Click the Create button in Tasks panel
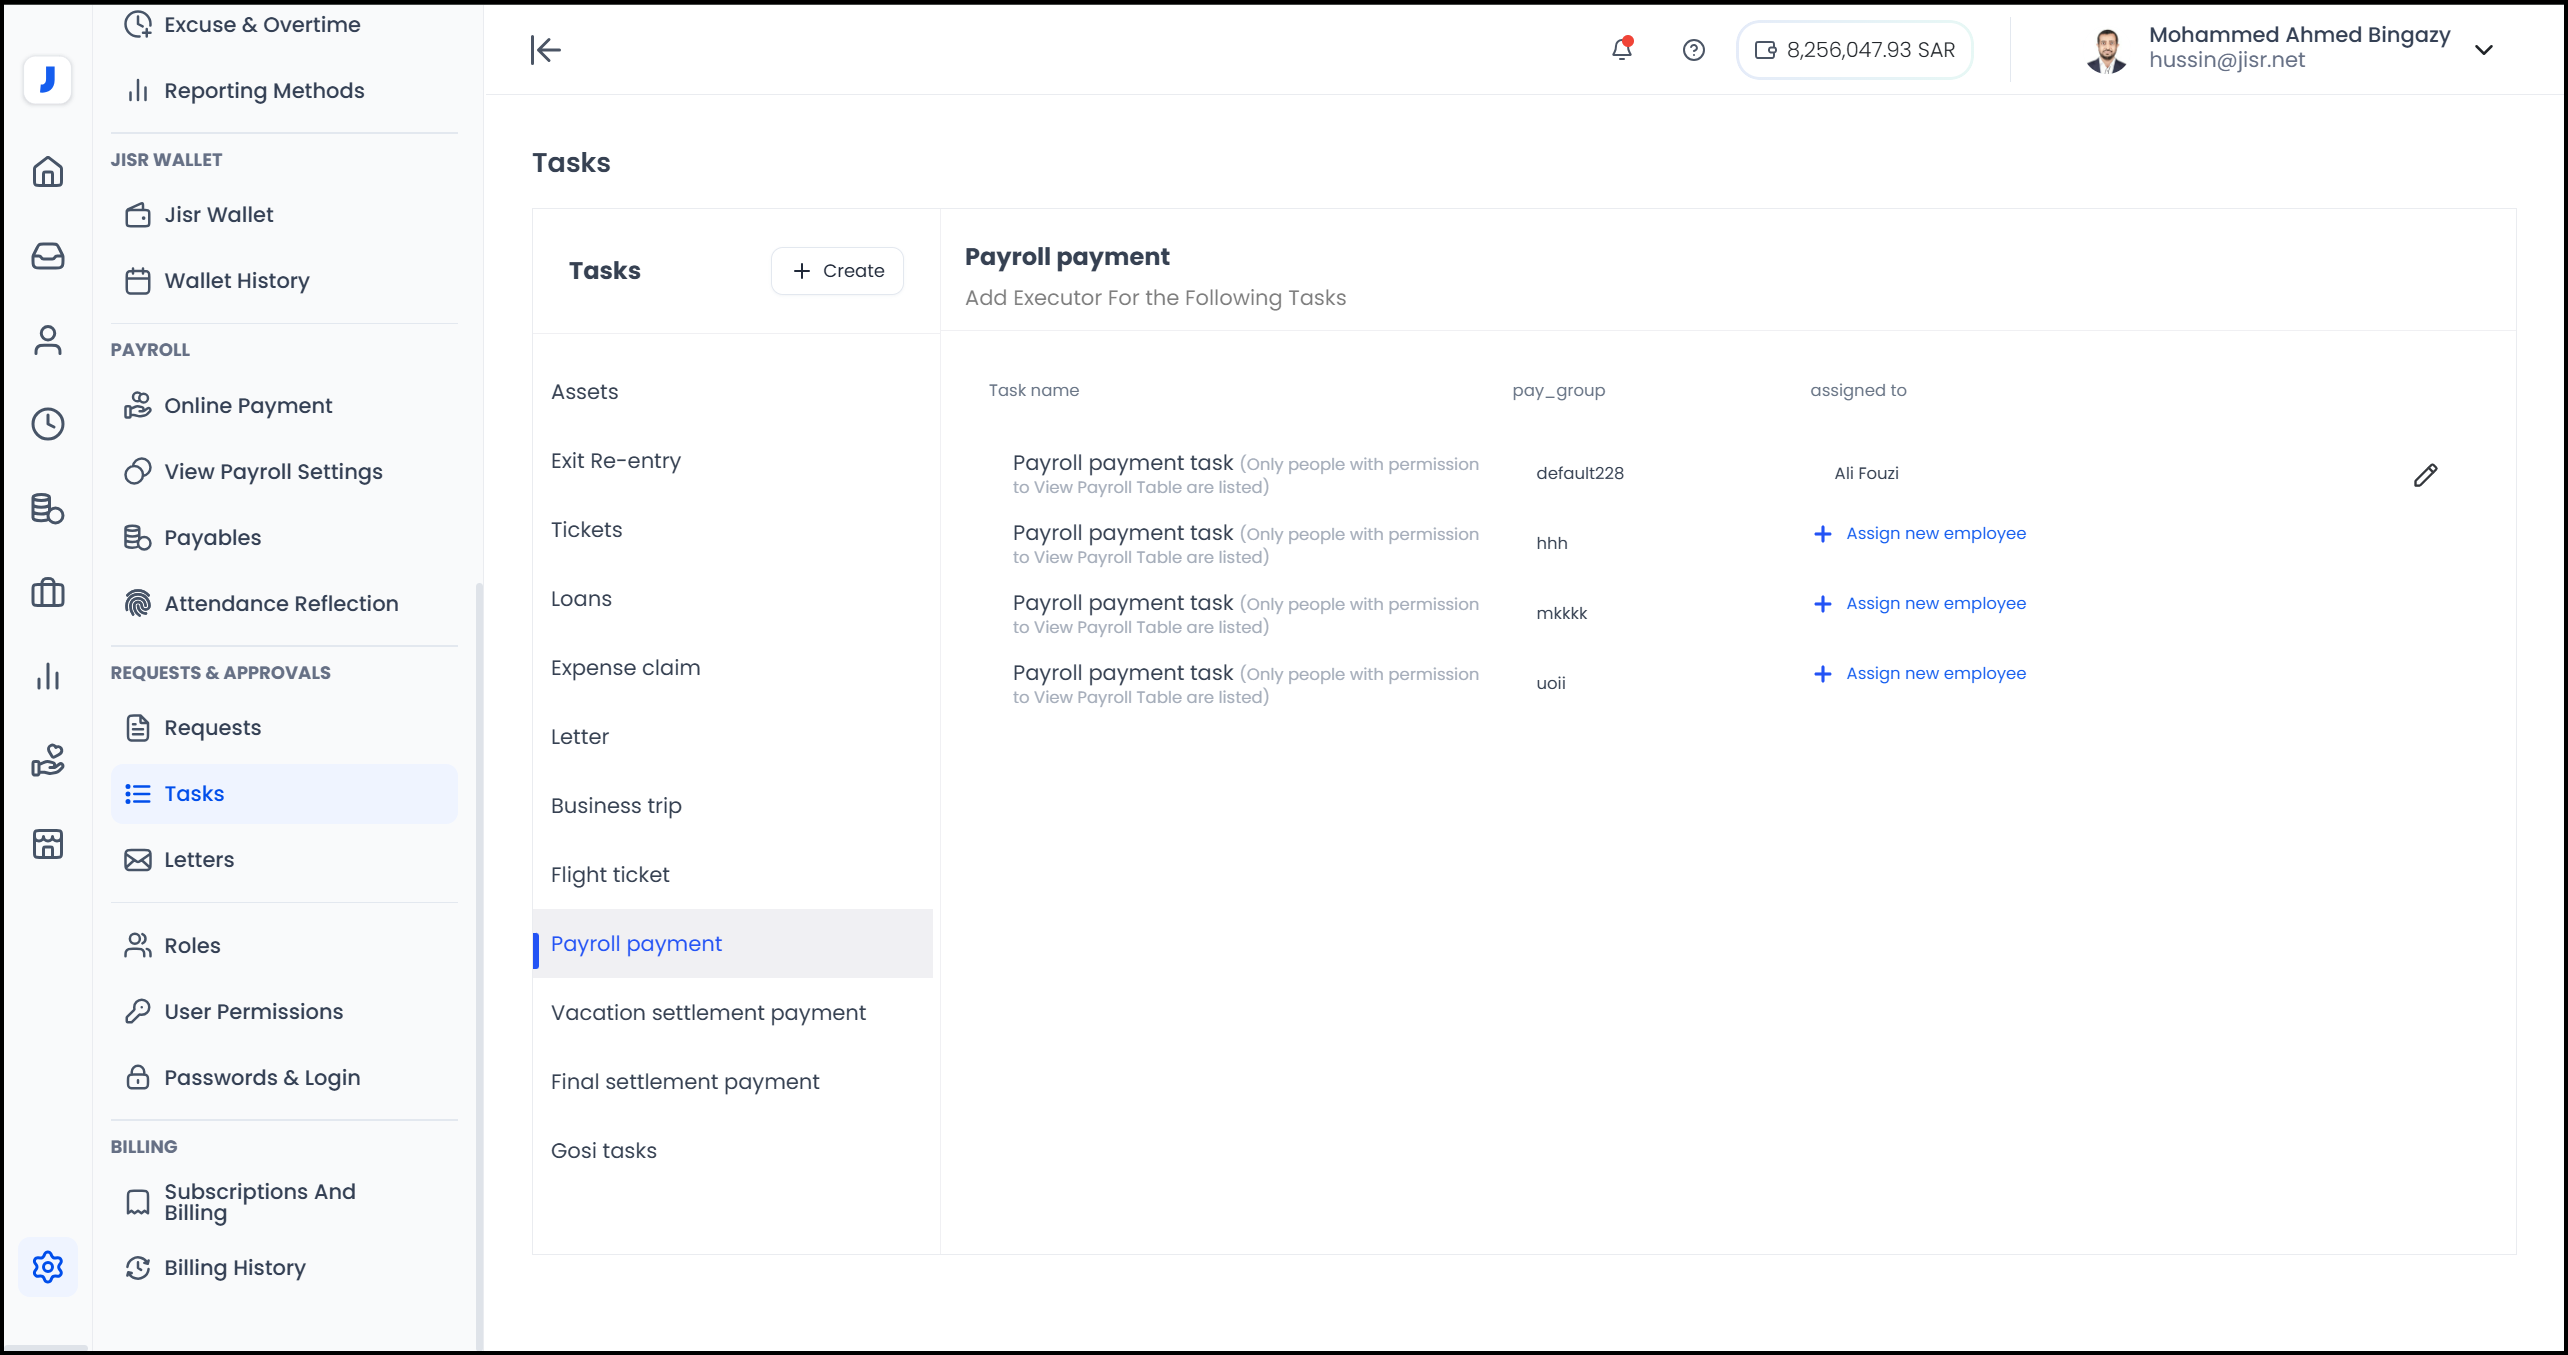 tap(837, 270)
